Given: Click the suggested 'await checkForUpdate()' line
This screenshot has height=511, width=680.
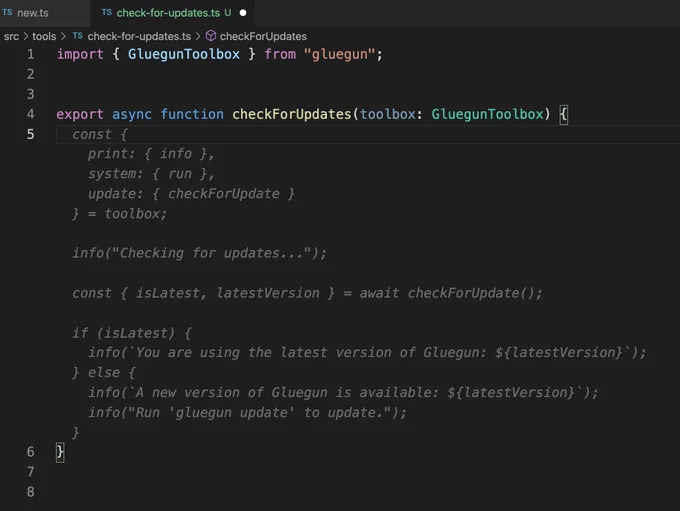Looking at the screenshot, I should [307, 293].
